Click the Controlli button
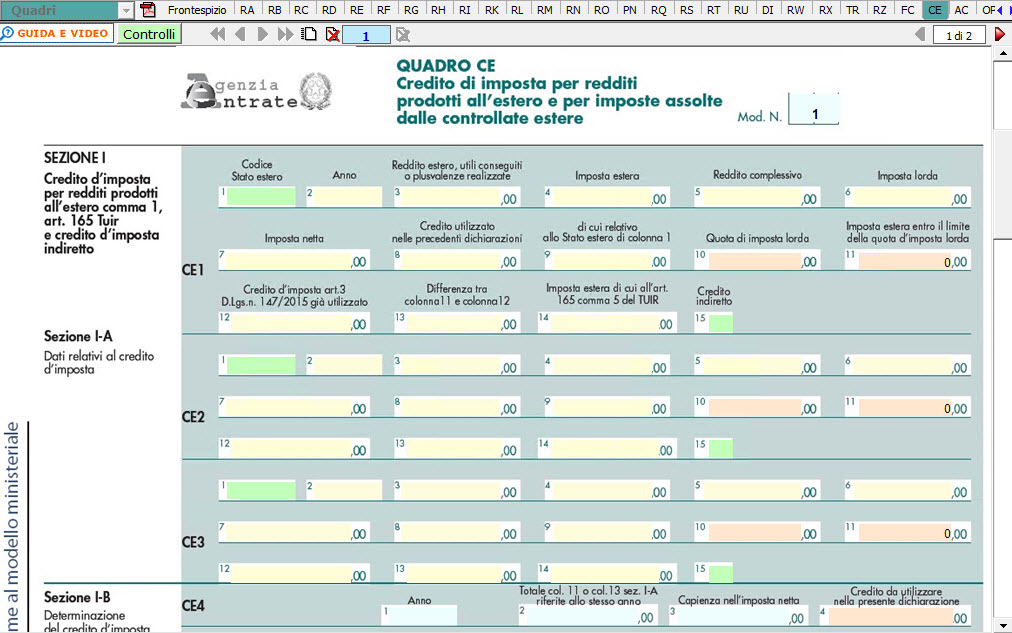 pos(149,34)
